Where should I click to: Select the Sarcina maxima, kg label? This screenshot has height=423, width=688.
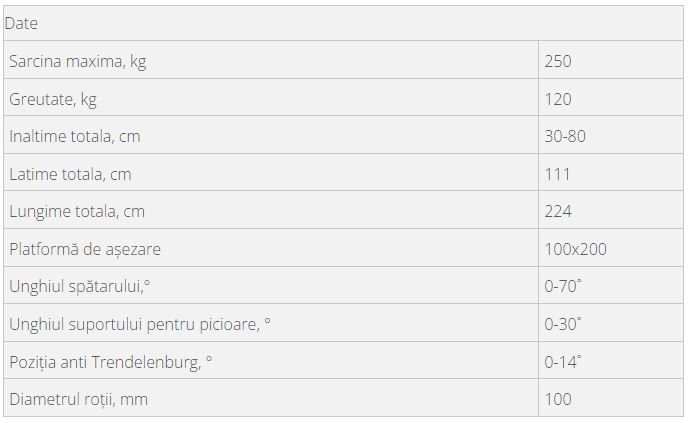78,61
